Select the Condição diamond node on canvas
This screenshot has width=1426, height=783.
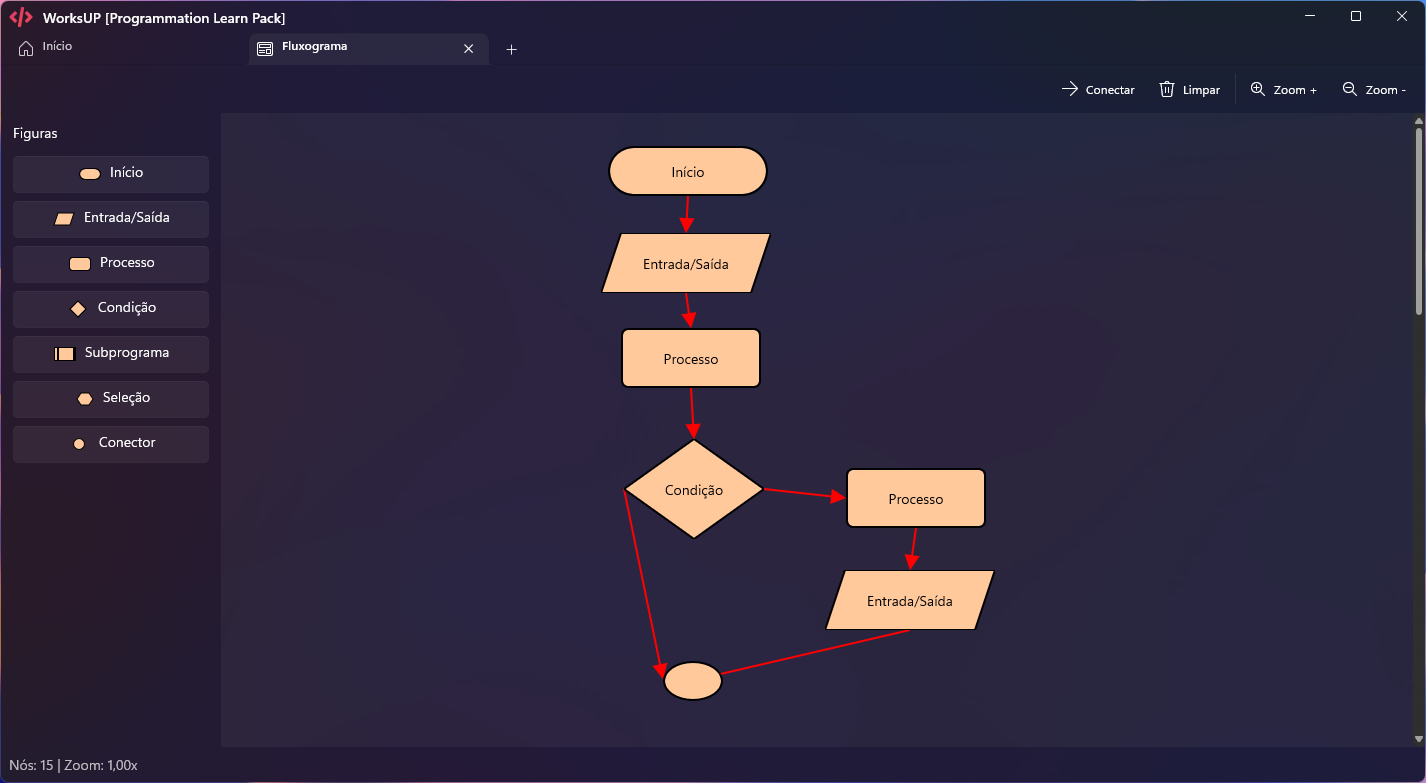point(693,489)
